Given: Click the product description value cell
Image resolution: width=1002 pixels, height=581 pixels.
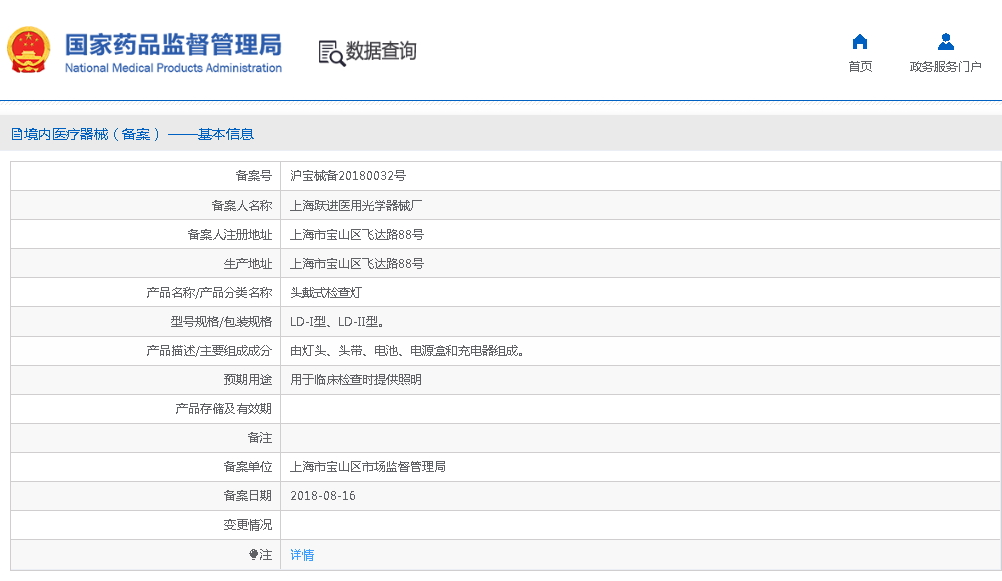Looking at the screenshot, I should point(407,351).
